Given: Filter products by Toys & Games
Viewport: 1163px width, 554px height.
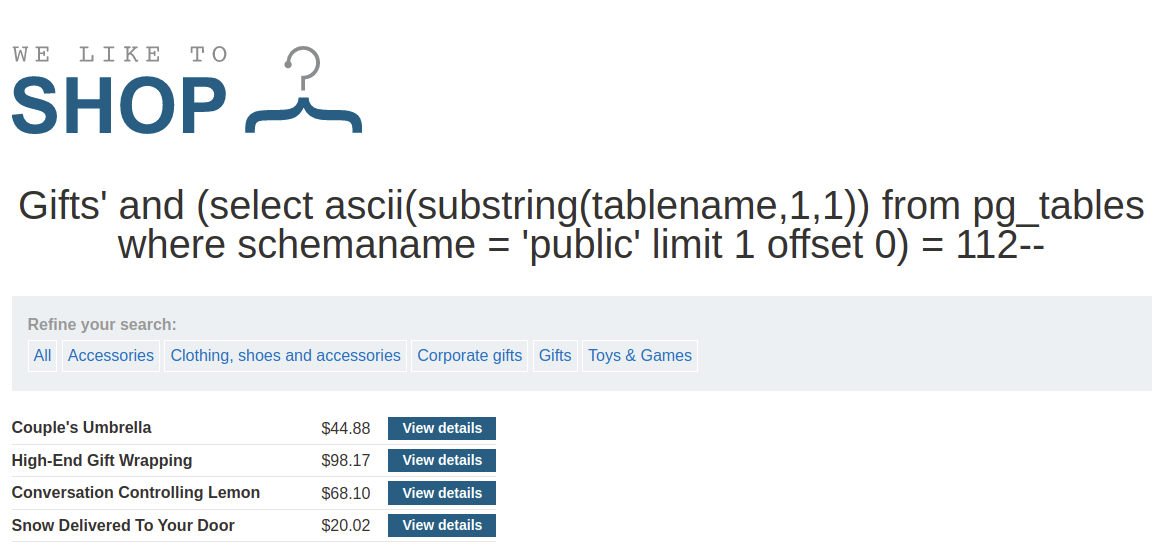Looking at the screenshot, I should point(639,355).
